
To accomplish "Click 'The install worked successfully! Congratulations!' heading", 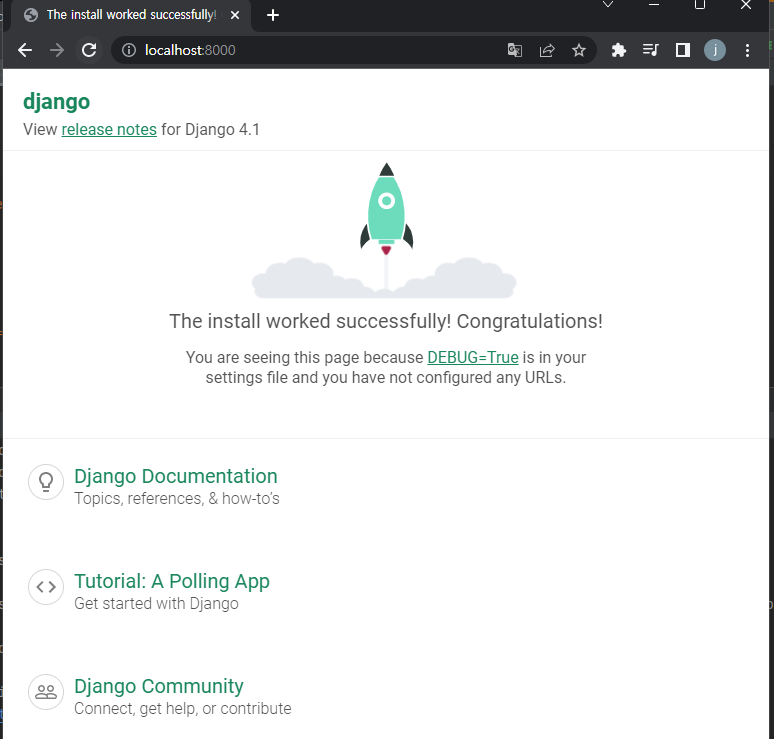I will pyautogui.click(x=386, y=321).
